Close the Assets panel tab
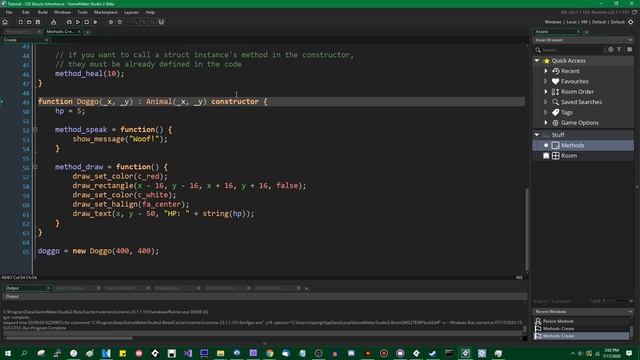 578,32
